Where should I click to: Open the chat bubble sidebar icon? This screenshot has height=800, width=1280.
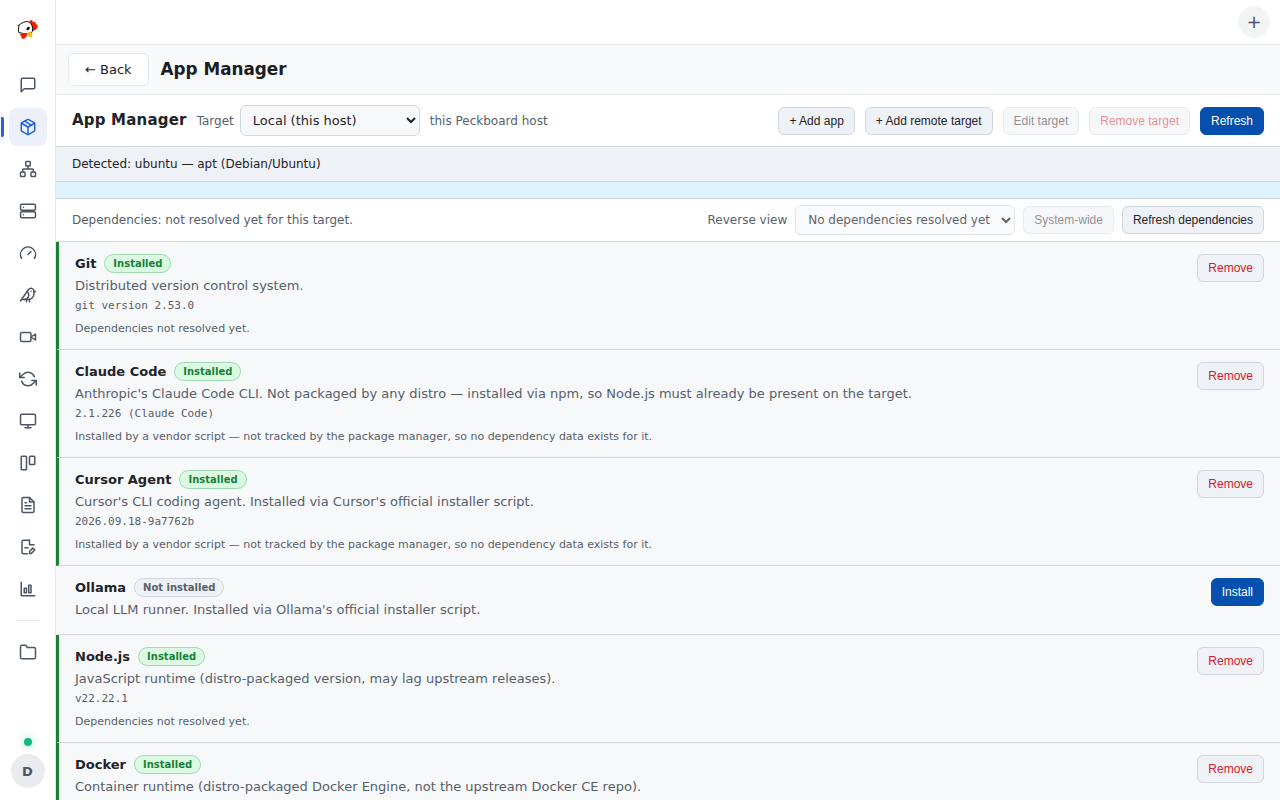click(28, 85)
